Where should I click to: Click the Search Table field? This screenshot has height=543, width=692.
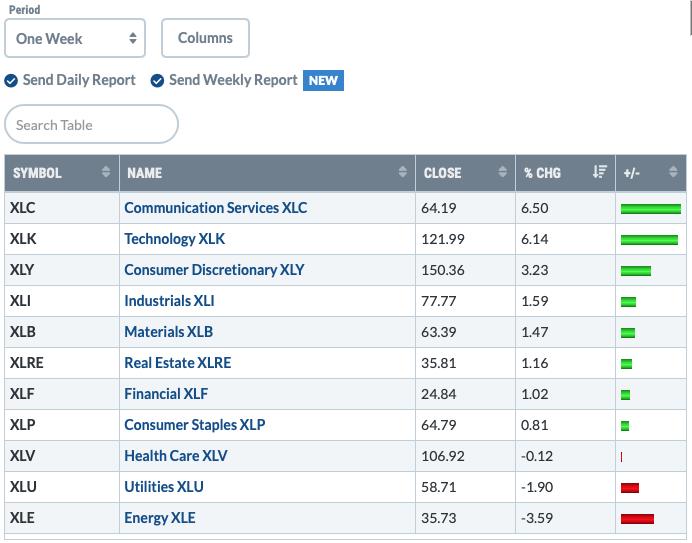(91, 124)
